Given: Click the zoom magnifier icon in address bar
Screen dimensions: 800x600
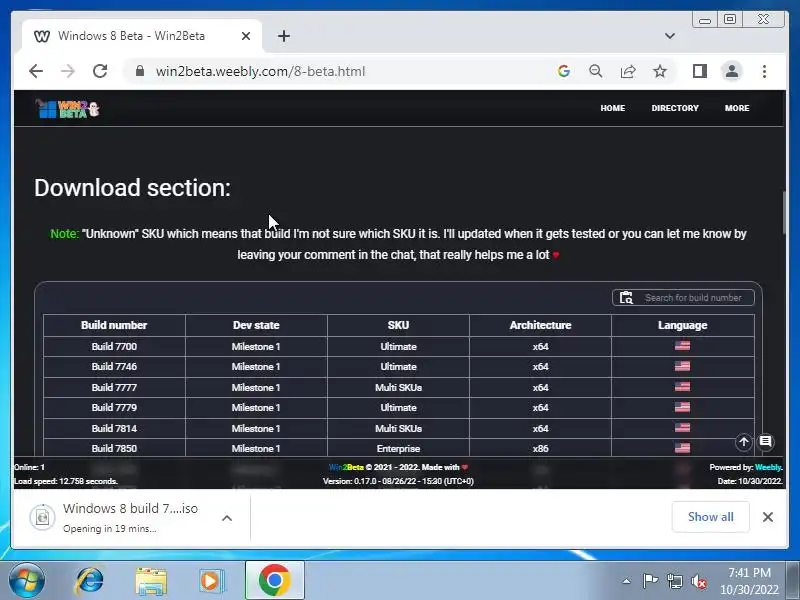Looking at the screenshot, I should click(595, 71).
